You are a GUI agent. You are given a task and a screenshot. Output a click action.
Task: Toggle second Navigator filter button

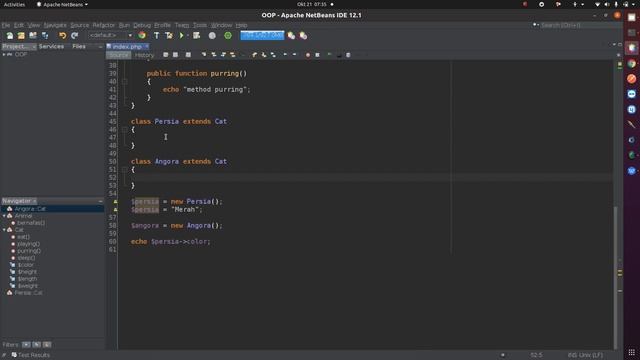point(37,344)
